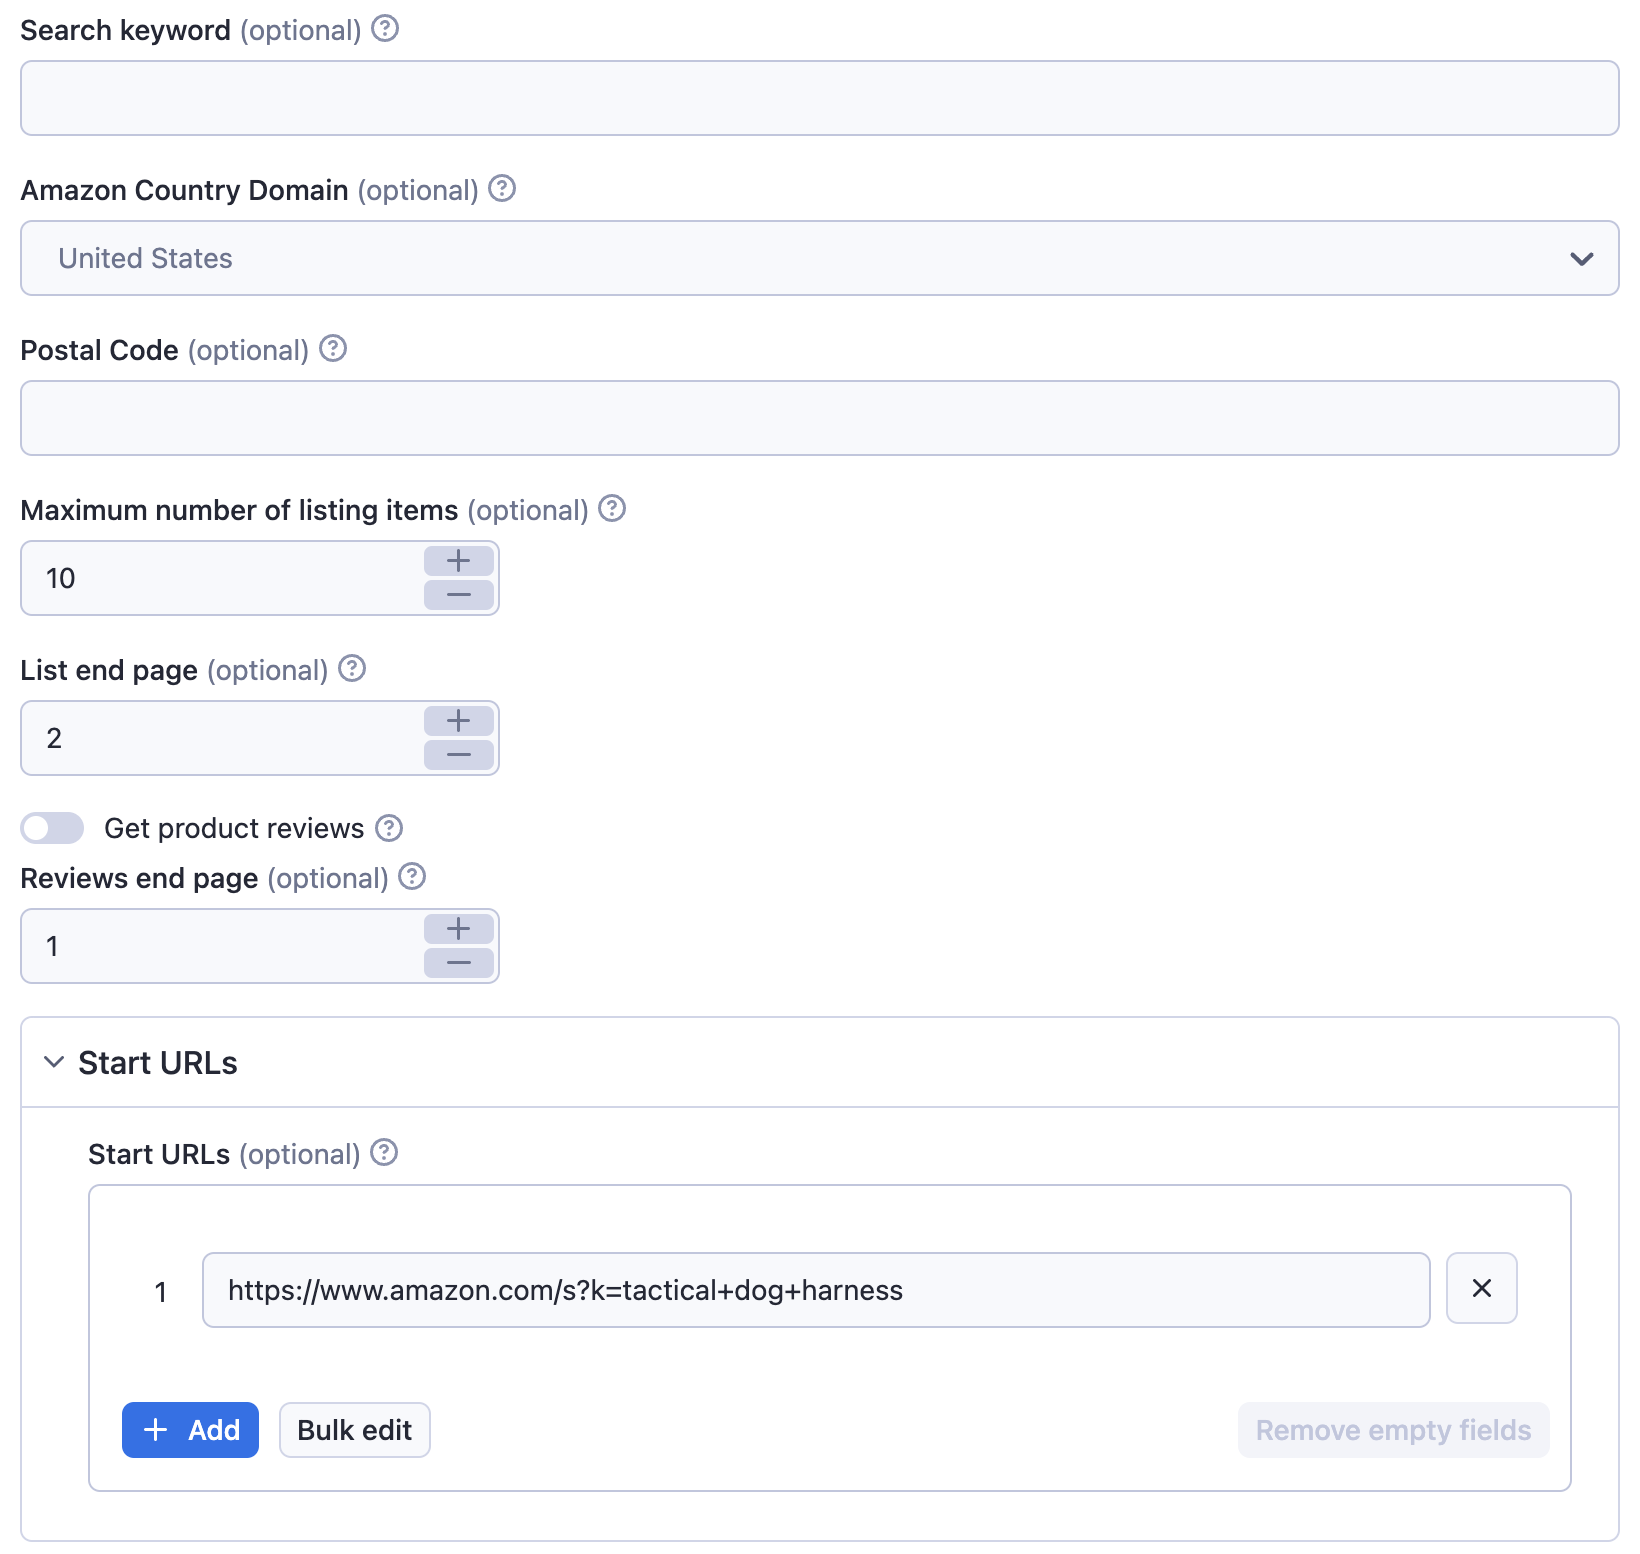This screenshot has width=1640, height=1554.
Task: Click the blue Add button
Action: tap(190, 1430)
